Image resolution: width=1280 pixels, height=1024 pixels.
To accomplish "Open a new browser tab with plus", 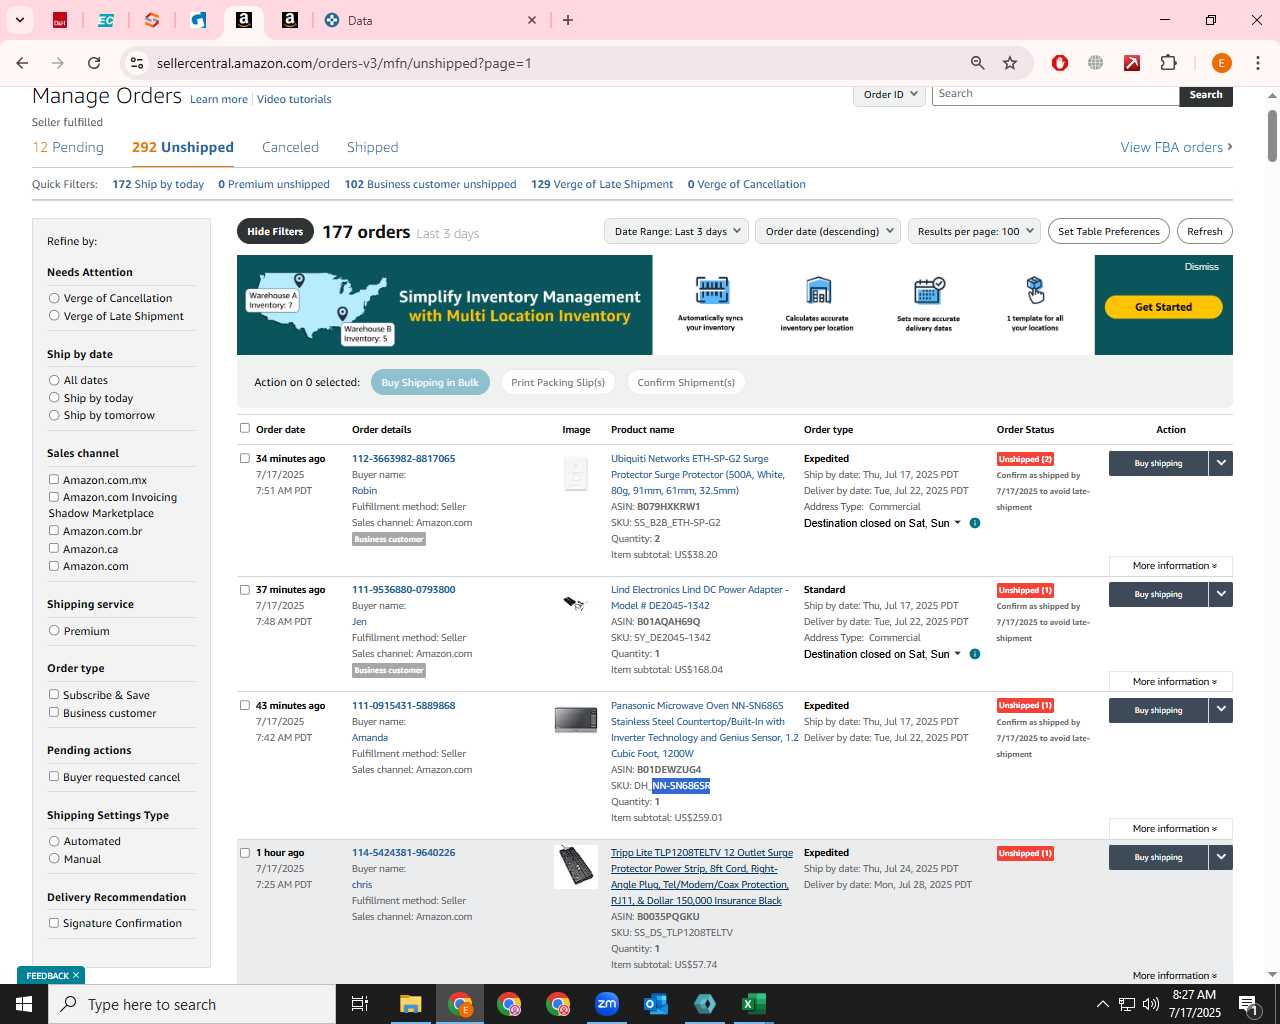I will point(568,20).
